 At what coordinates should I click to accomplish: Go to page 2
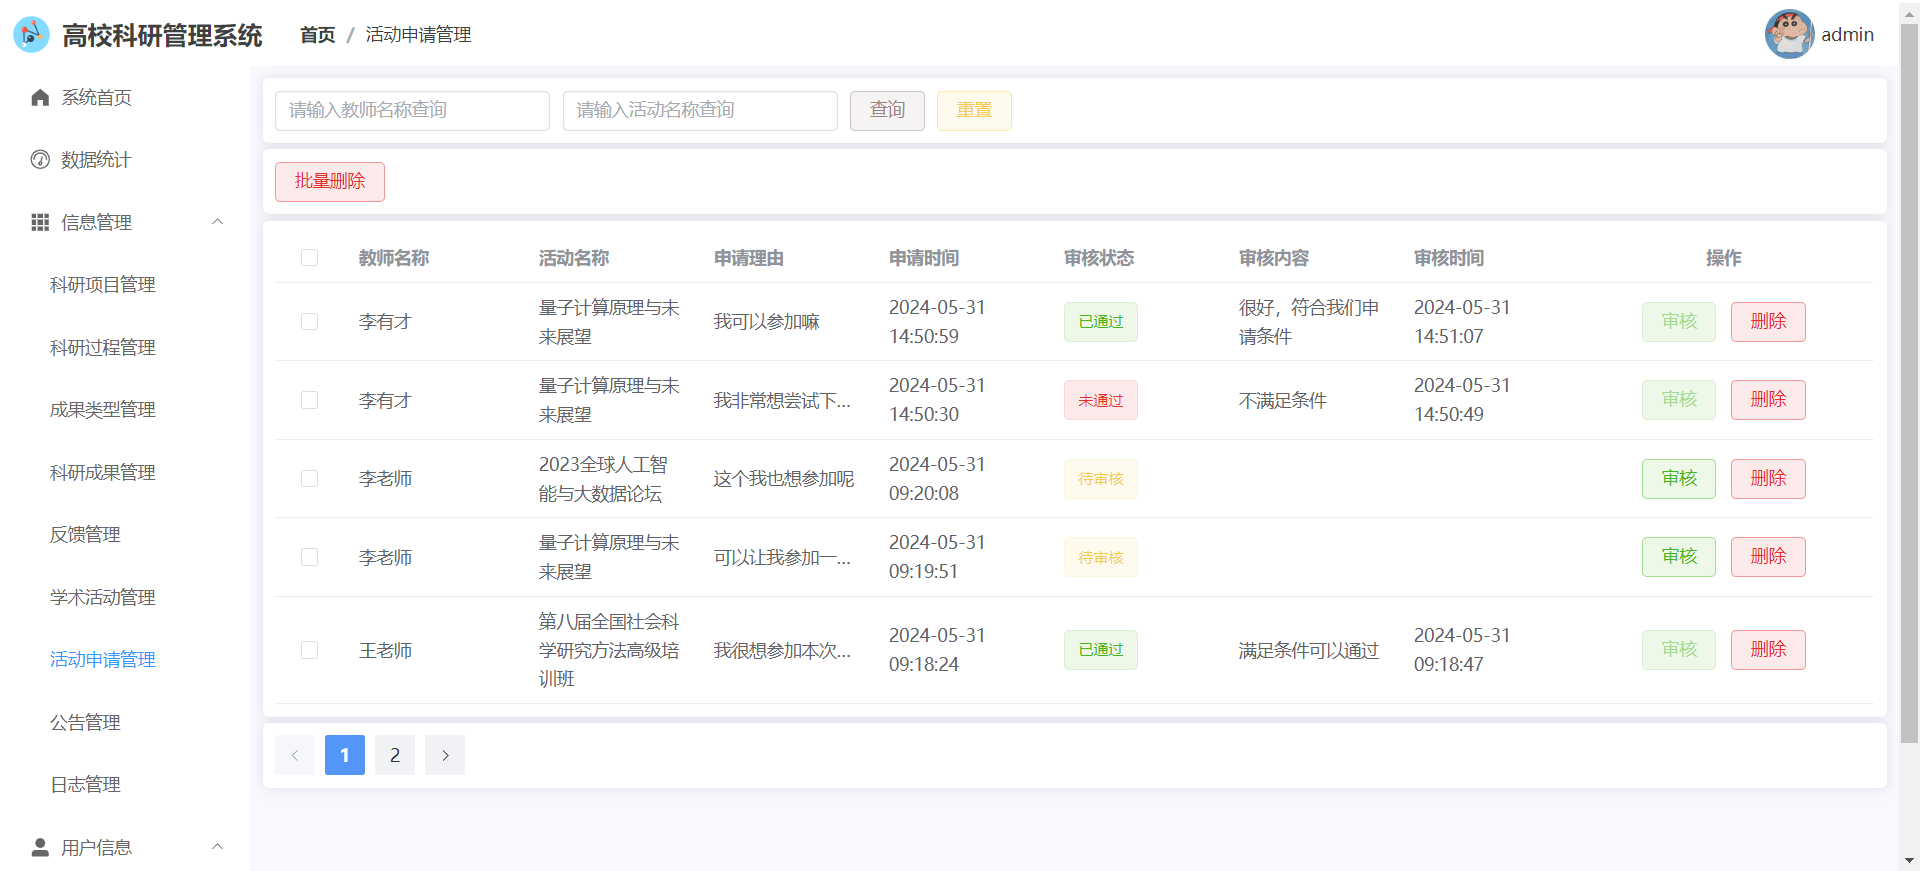tap(395, 755)
